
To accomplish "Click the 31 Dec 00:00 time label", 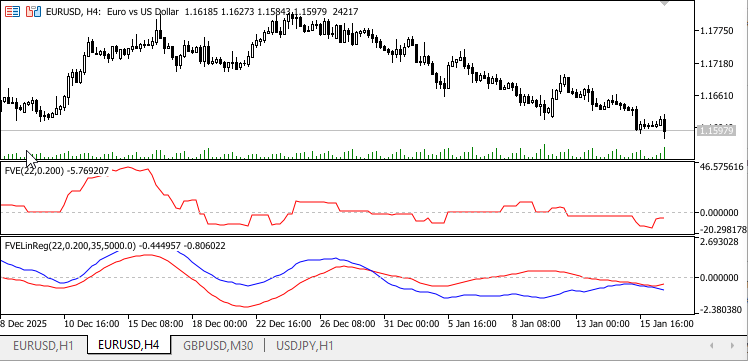I will [x=411, y=324].
